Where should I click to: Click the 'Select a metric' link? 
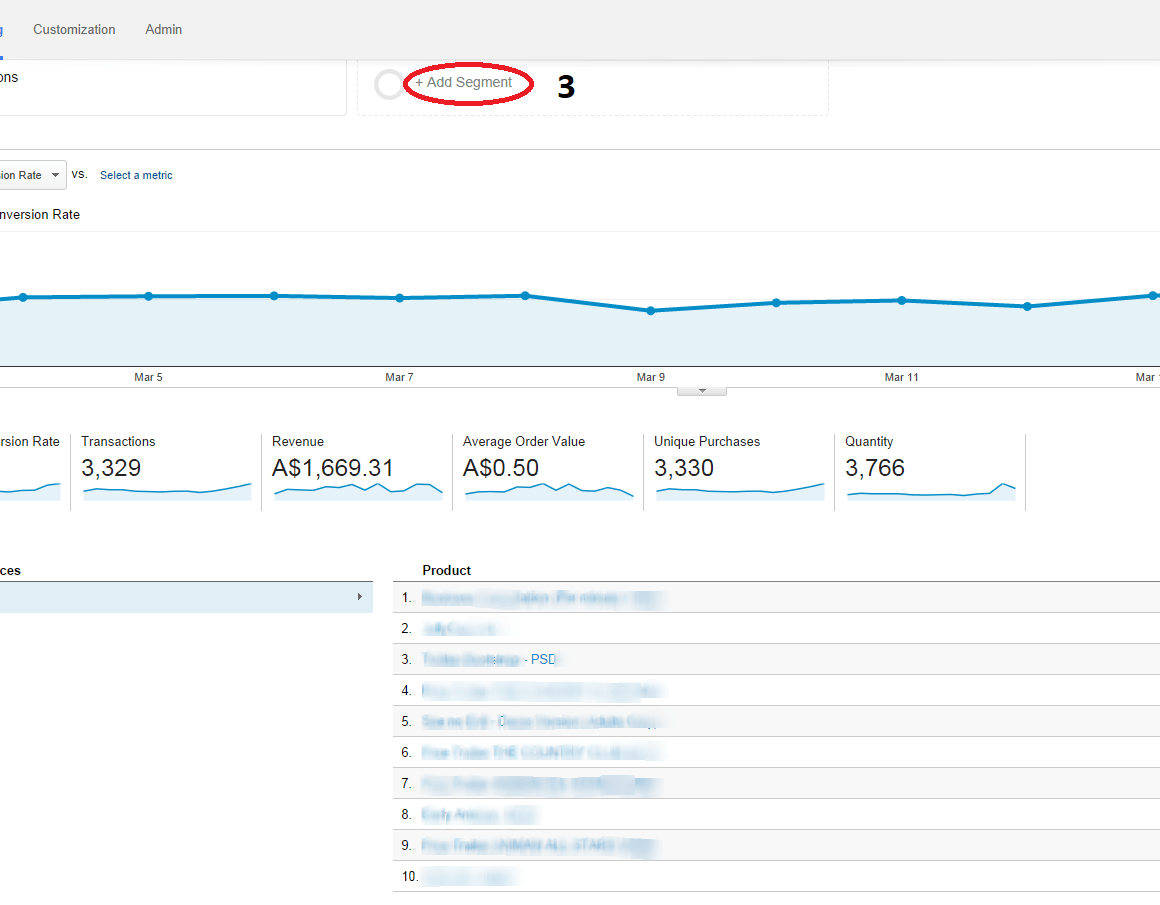(136, 175)
